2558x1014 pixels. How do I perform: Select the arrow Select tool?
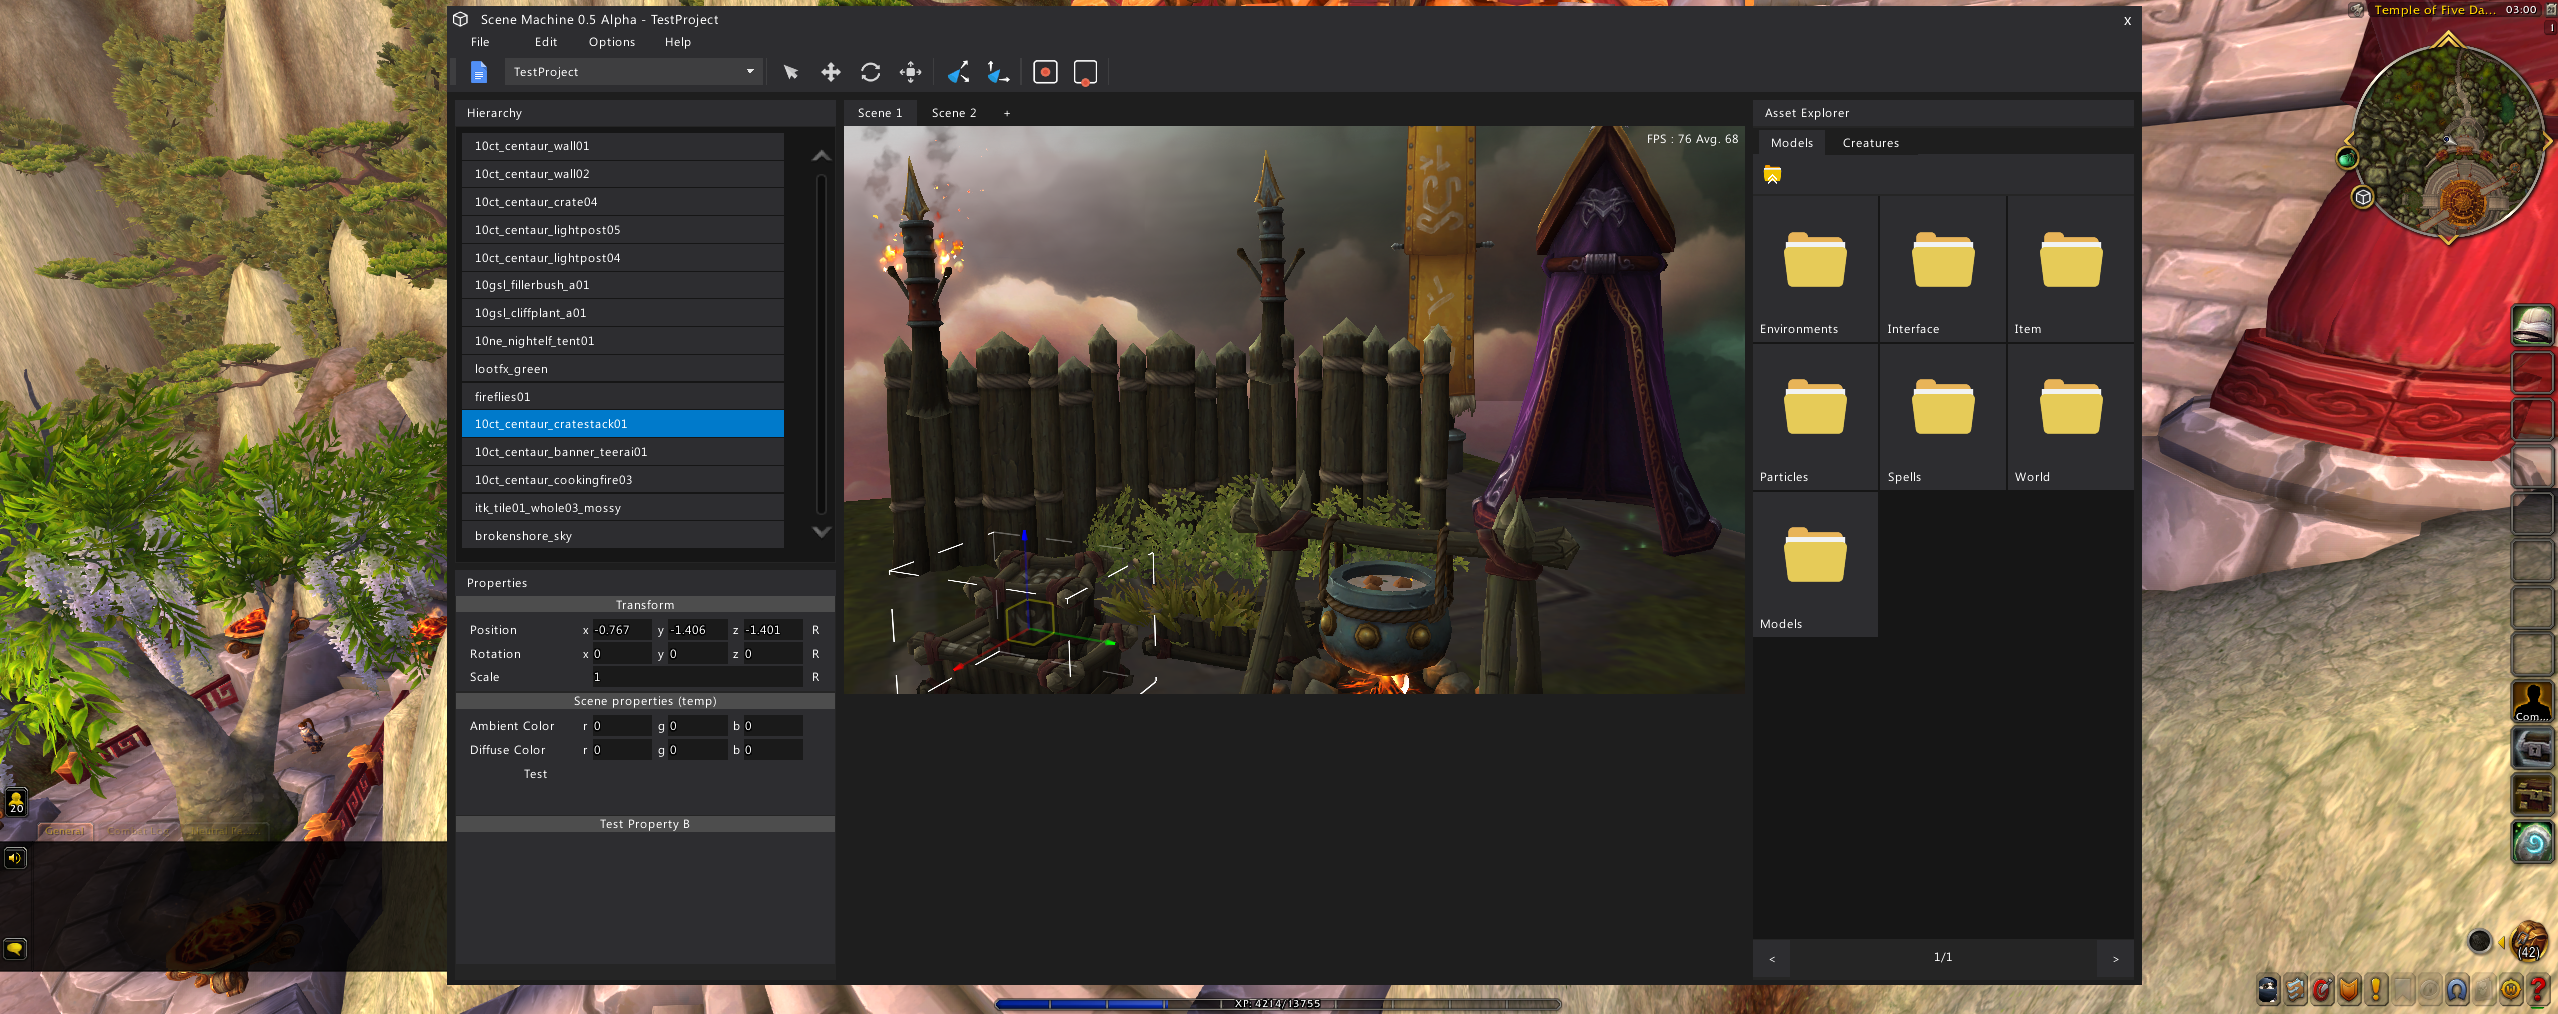(791, 72)
